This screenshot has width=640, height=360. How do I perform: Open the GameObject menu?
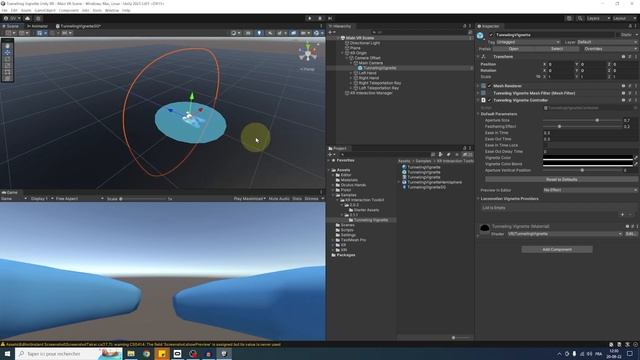tap(45, 10)
